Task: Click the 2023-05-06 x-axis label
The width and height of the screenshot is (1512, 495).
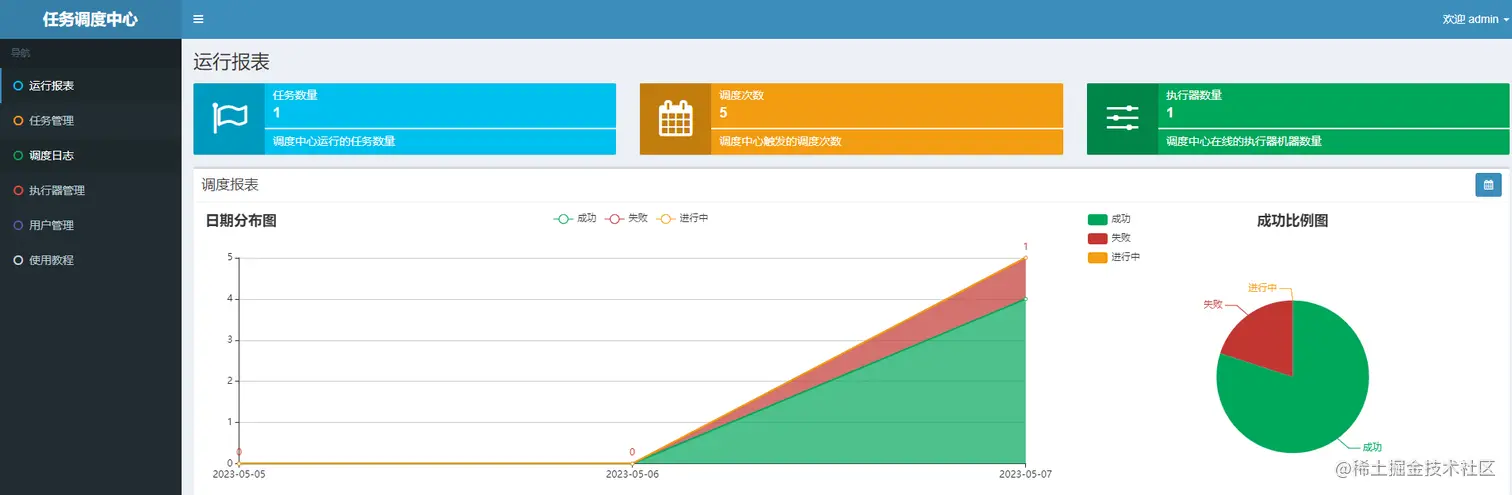Action: point(632,474)
